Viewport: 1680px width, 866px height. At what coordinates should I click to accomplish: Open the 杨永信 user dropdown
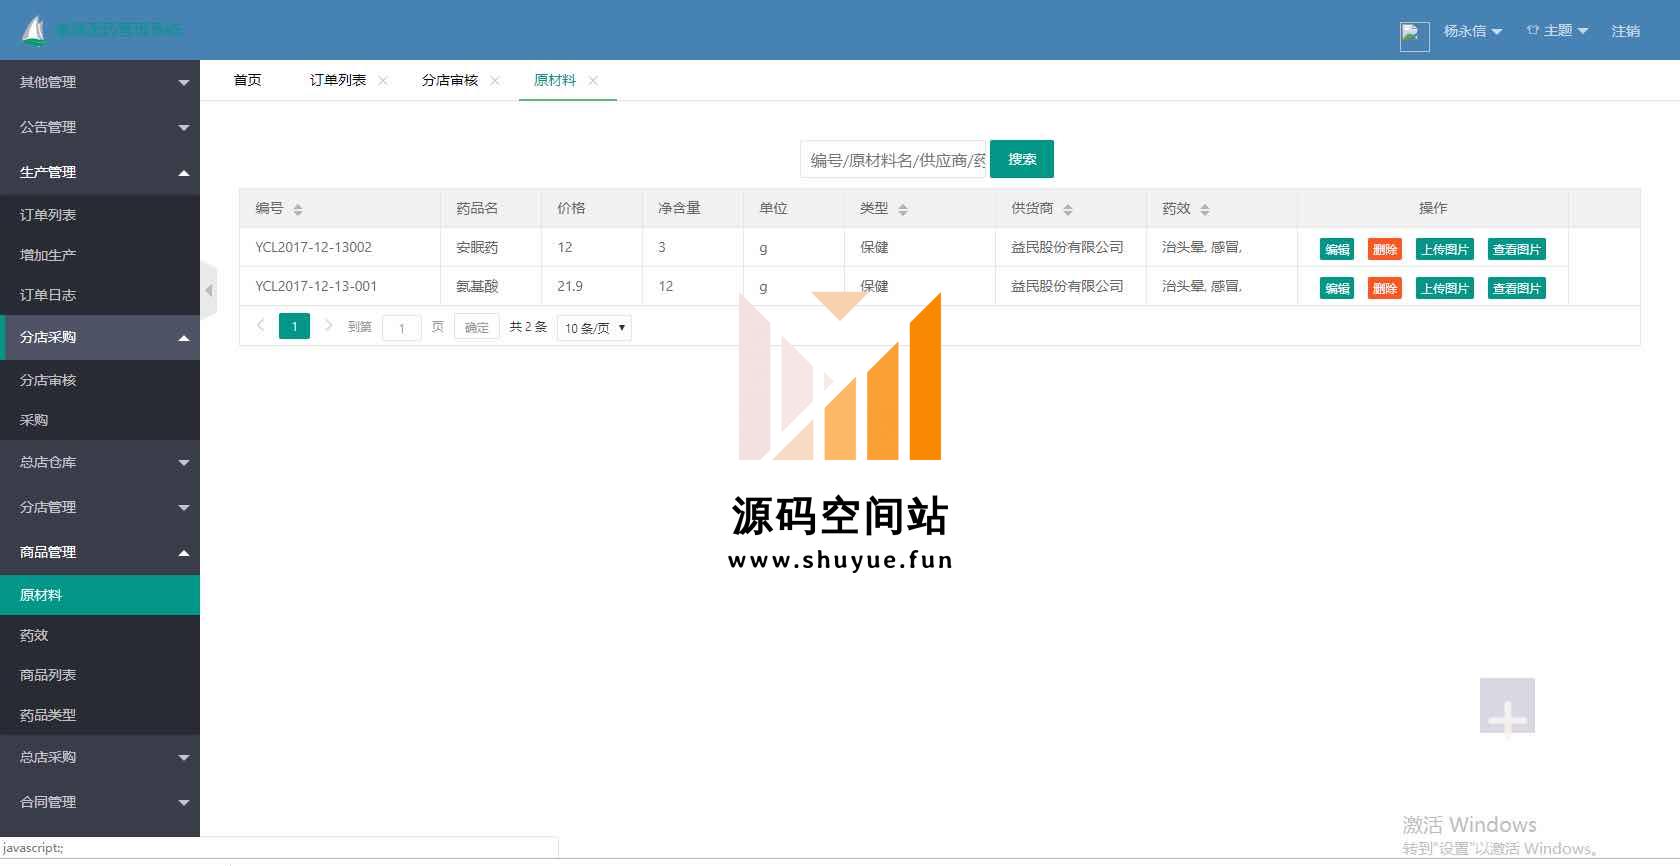tap(1472, 31)
